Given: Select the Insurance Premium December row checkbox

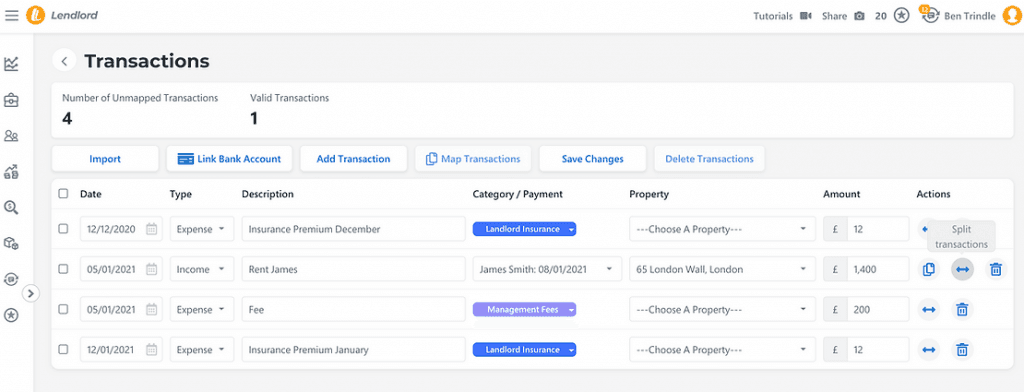Looking at the screenshot, I should click(x=63, y=229).
